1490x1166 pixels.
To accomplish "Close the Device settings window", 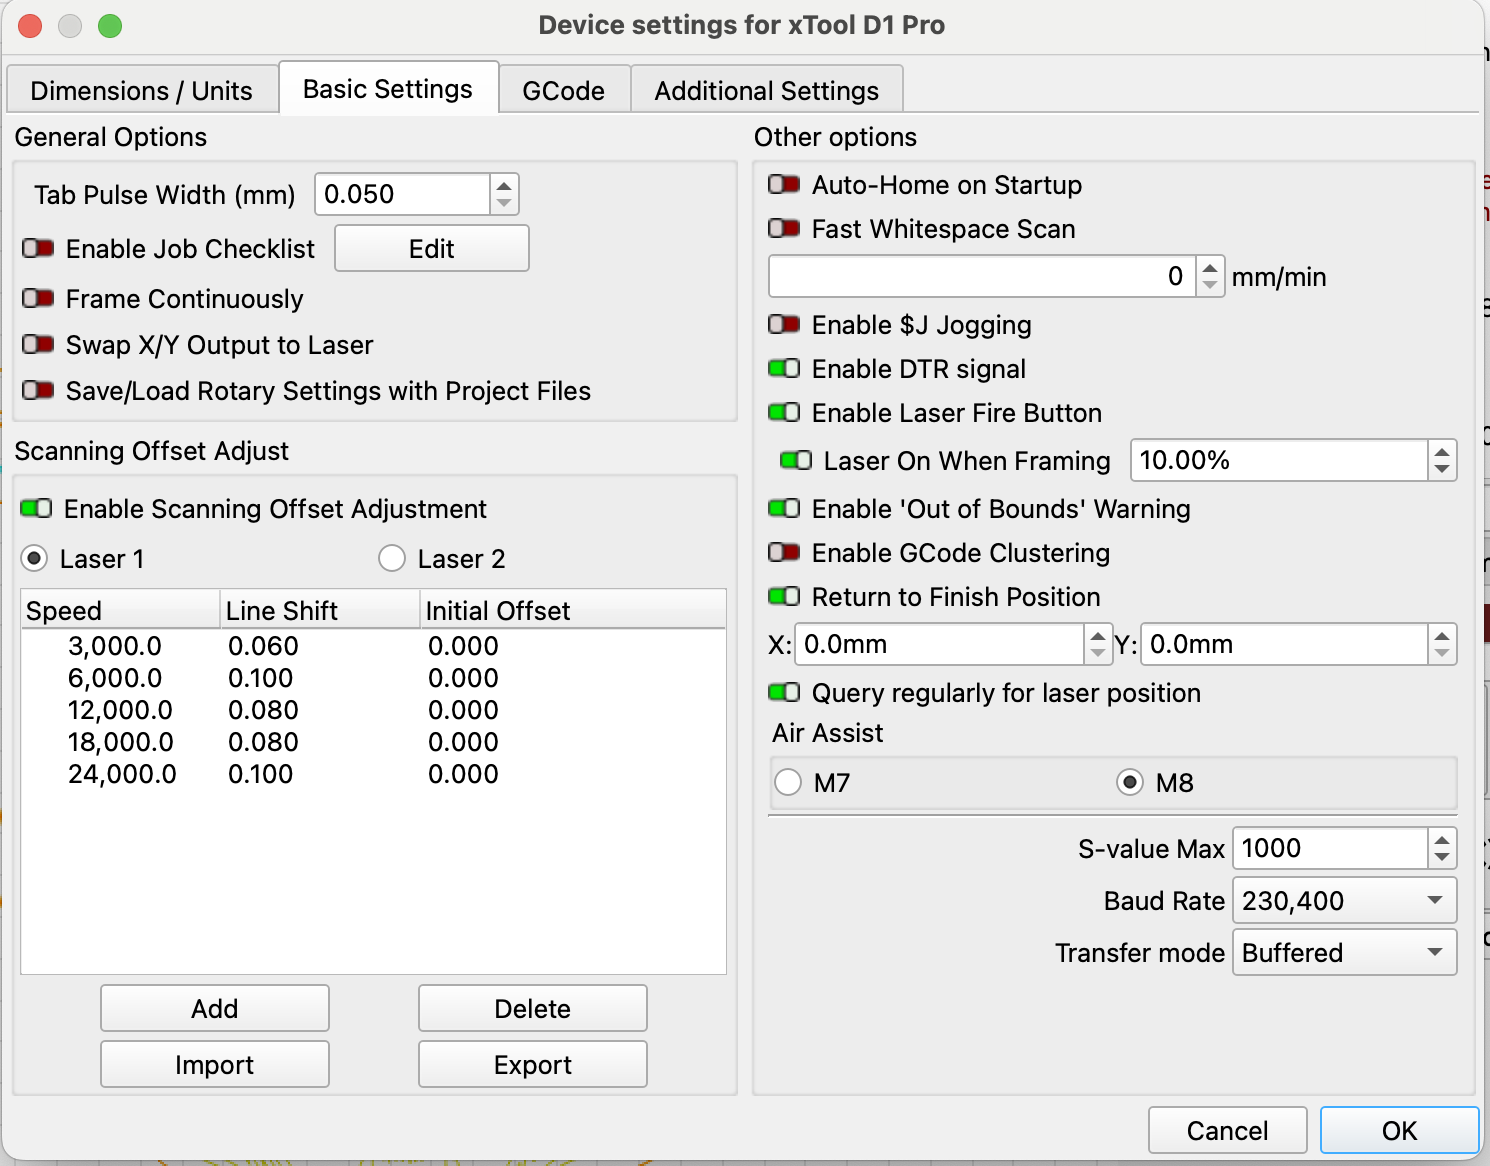I will click(30, 25).
